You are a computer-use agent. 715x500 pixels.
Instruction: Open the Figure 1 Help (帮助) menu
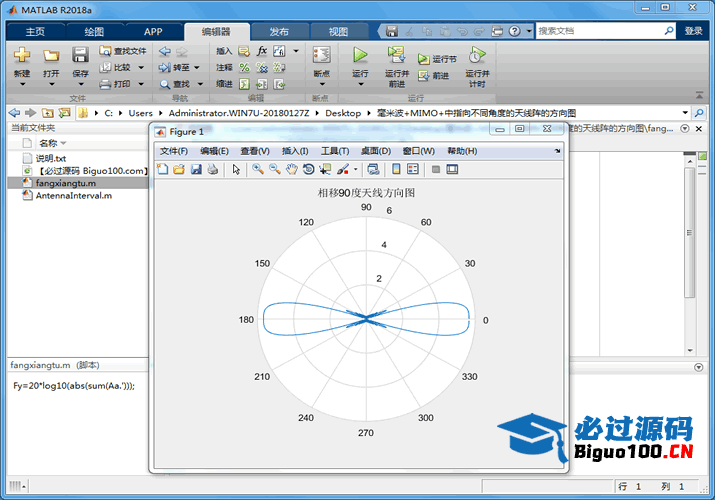pos(462,151)
